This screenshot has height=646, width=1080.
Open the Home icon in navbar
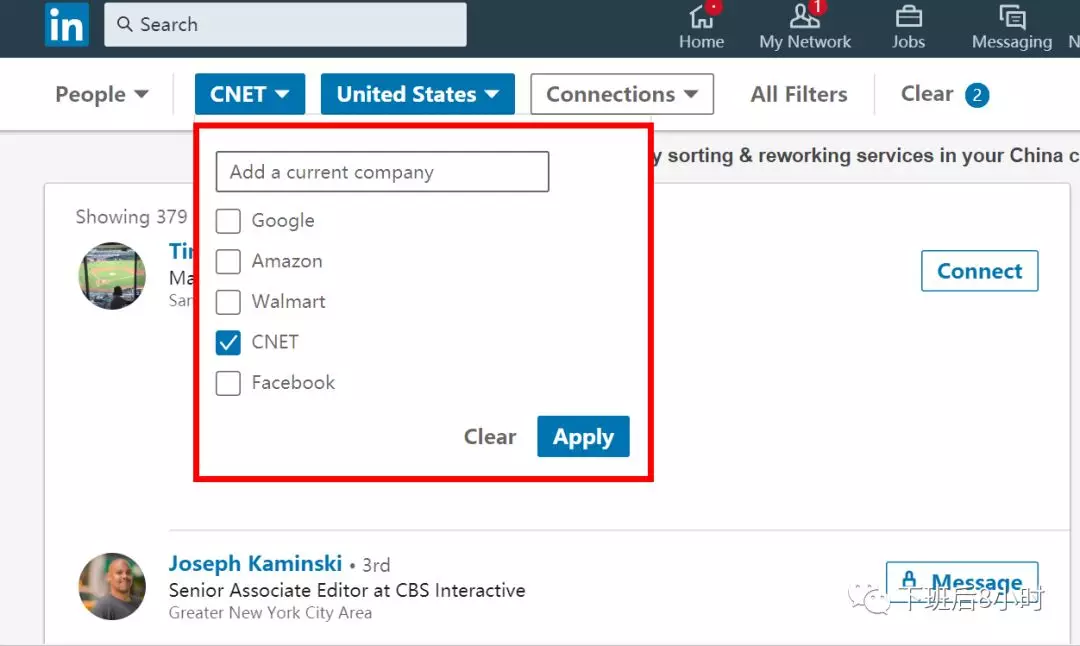point(701,17)
